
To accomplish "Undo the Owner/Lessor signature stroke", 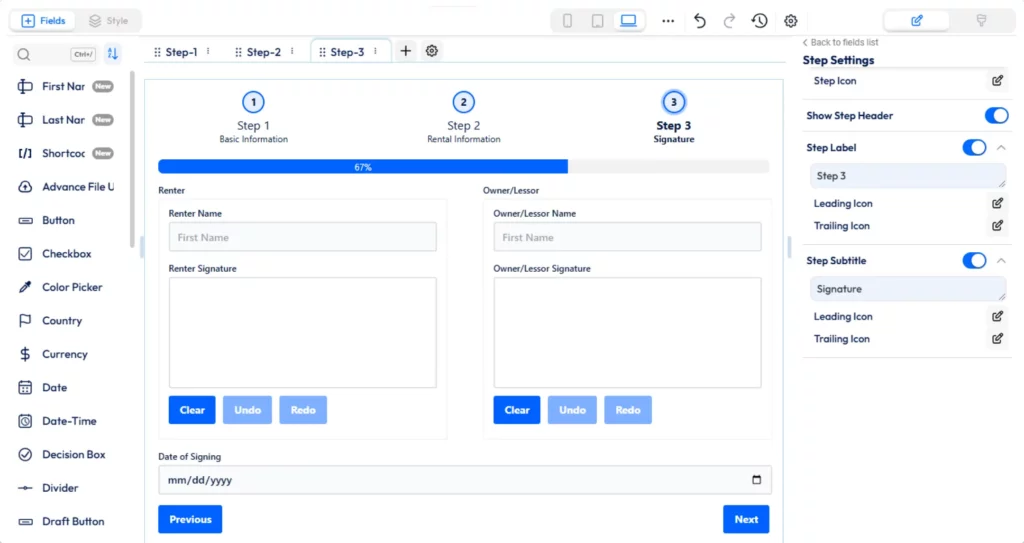I will [x=572, y=410].
